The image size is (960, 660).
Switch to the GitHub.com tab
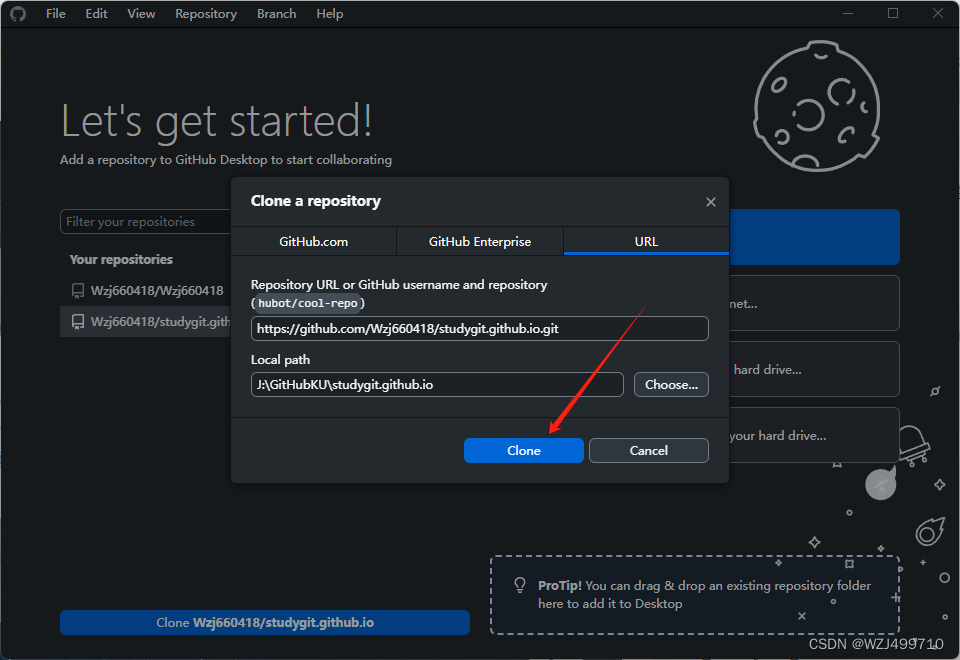pos(313,241)
